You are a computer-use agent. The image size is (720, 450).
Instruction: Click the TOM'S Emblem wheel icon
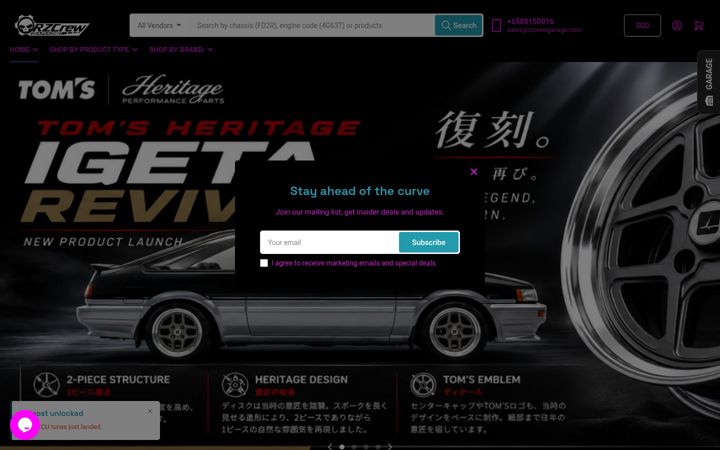[423, 385]
